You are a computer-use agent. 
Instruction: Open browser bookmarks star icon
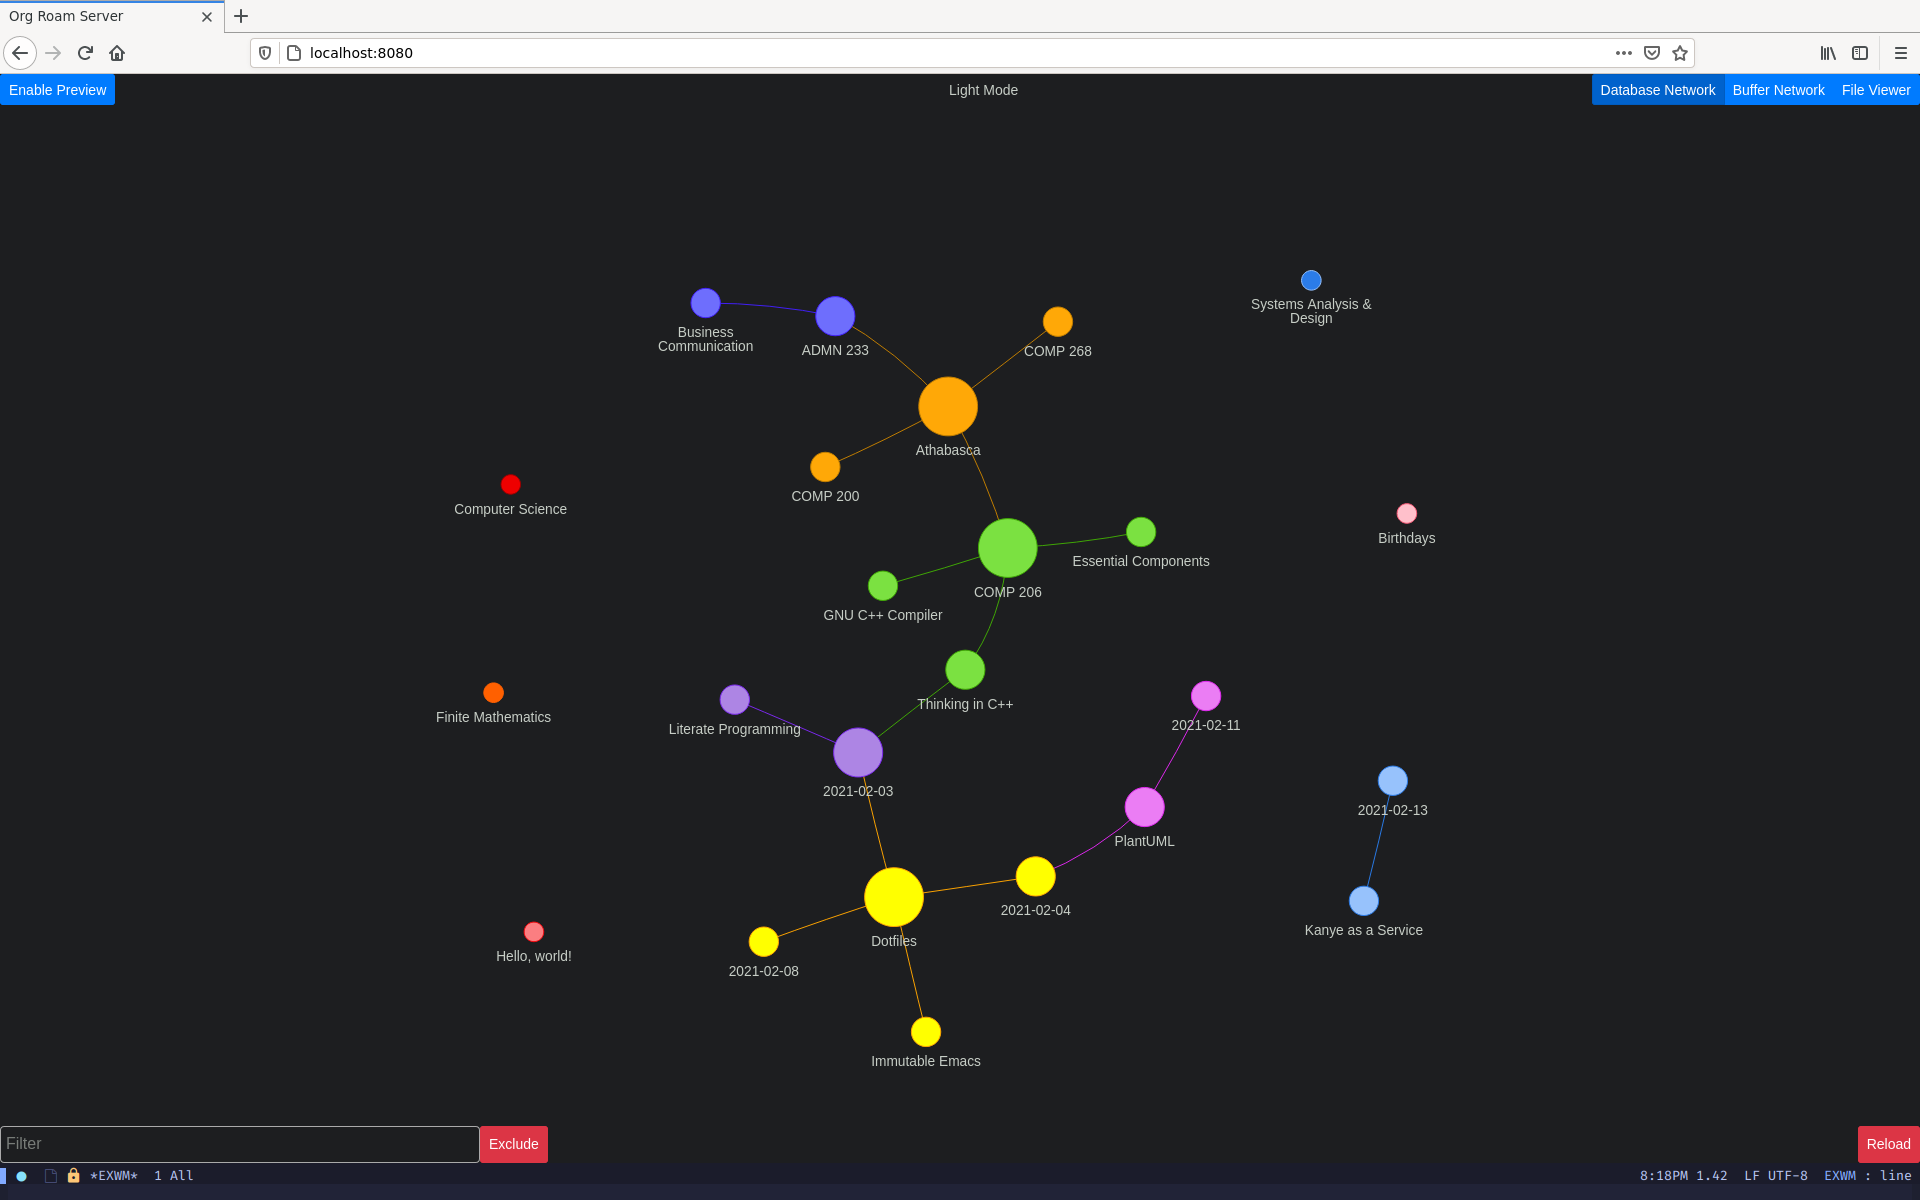tap(1679, 53)
